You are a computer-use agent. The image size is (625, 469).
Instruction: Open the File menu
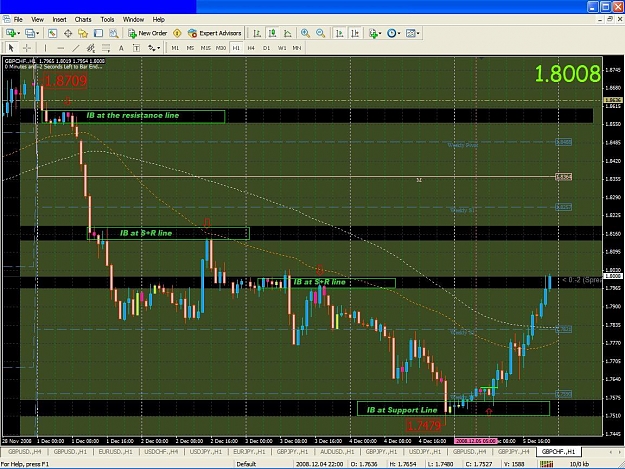click(x=18, y=20)
